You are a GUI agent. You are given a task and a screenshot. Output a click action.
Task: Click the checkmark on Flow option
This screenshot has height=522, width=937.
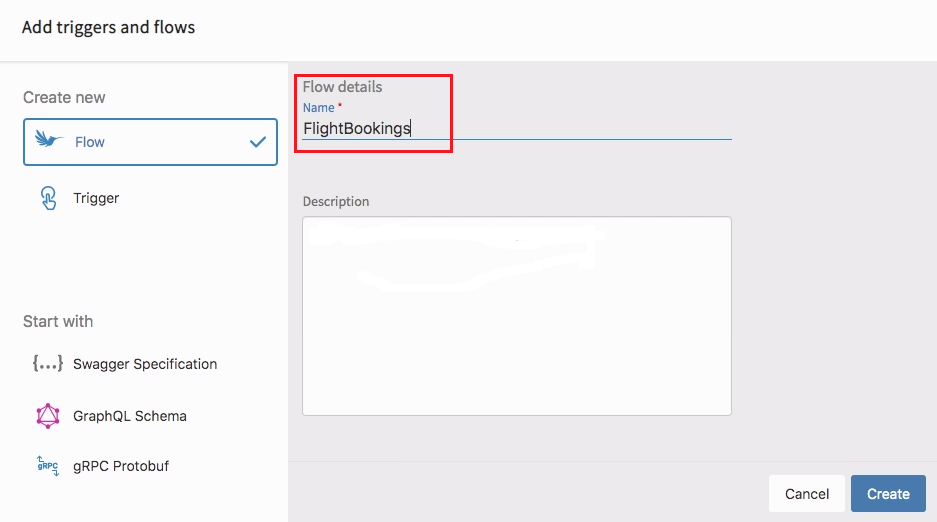(258, 142)
